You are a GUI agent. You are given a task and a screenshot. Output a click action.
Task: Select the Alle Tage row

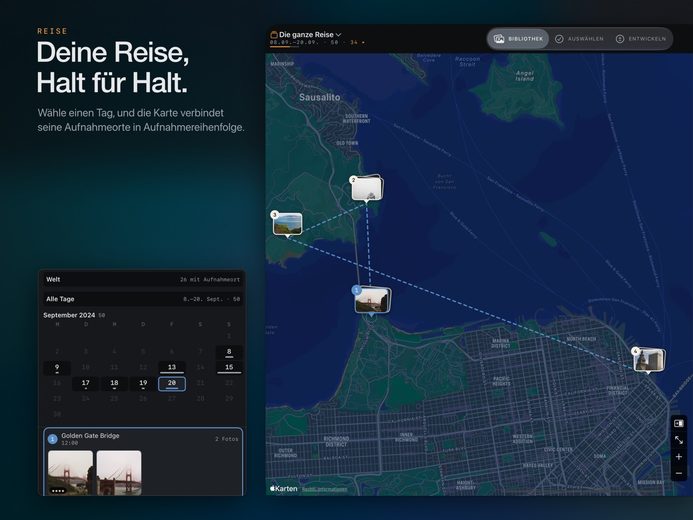[142, 299]
